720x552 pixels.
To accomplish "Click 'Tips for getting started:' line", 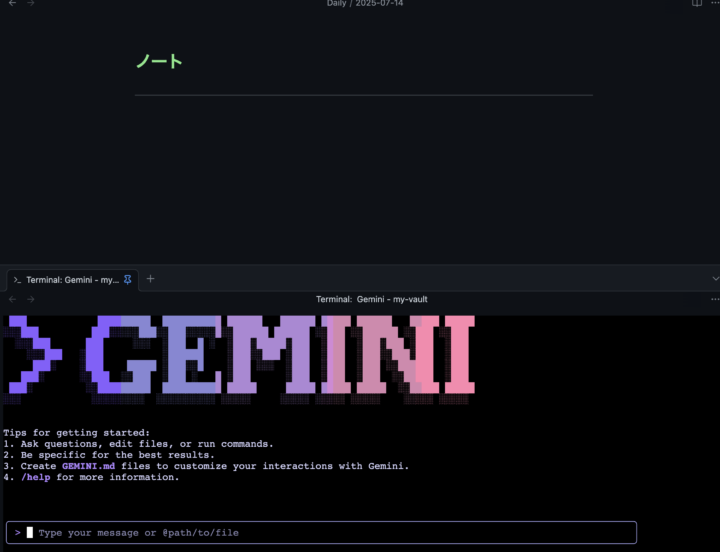I will pos(76,433).
